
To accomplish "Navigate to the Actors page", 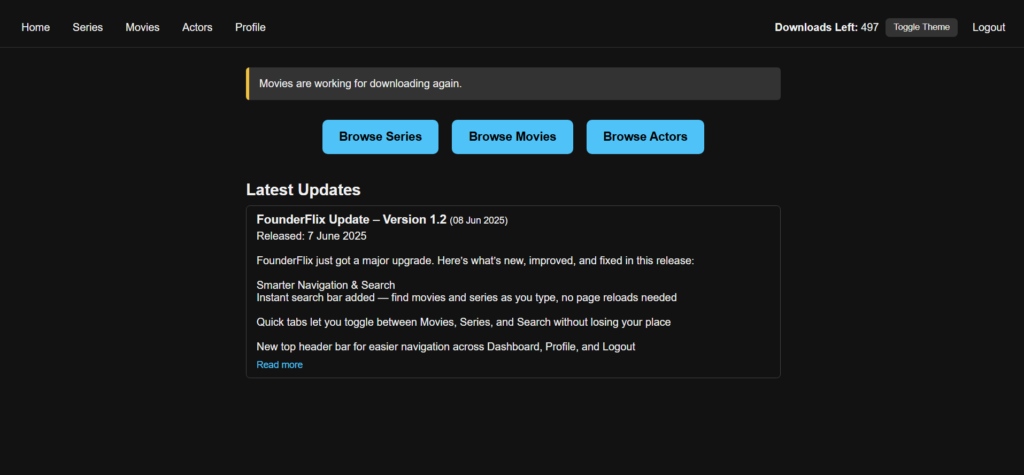I will coord(197,27).
